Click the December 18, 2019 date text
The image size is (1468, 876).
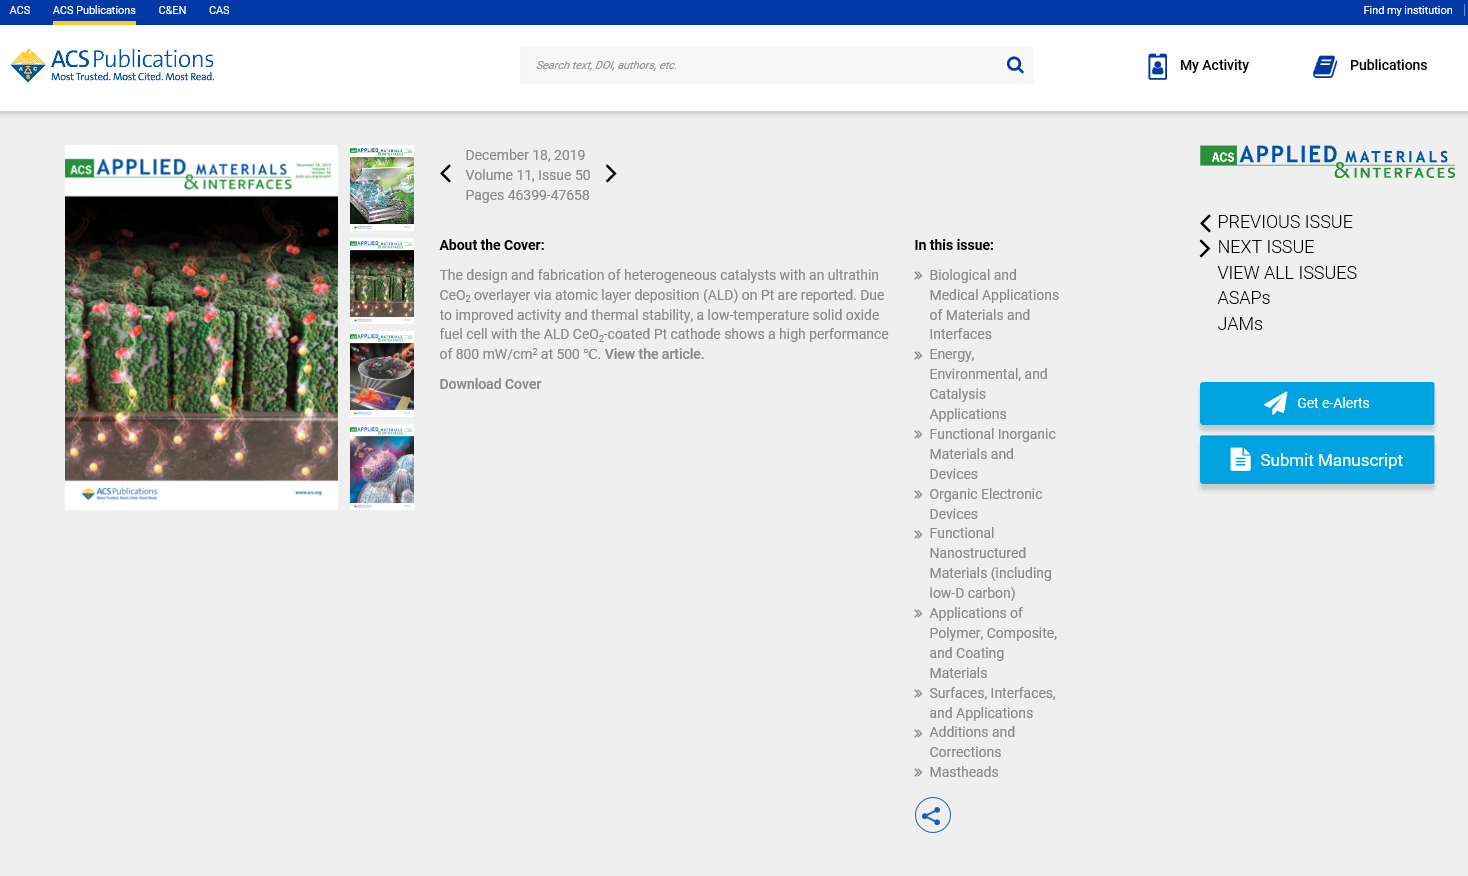tap(525, 155)
